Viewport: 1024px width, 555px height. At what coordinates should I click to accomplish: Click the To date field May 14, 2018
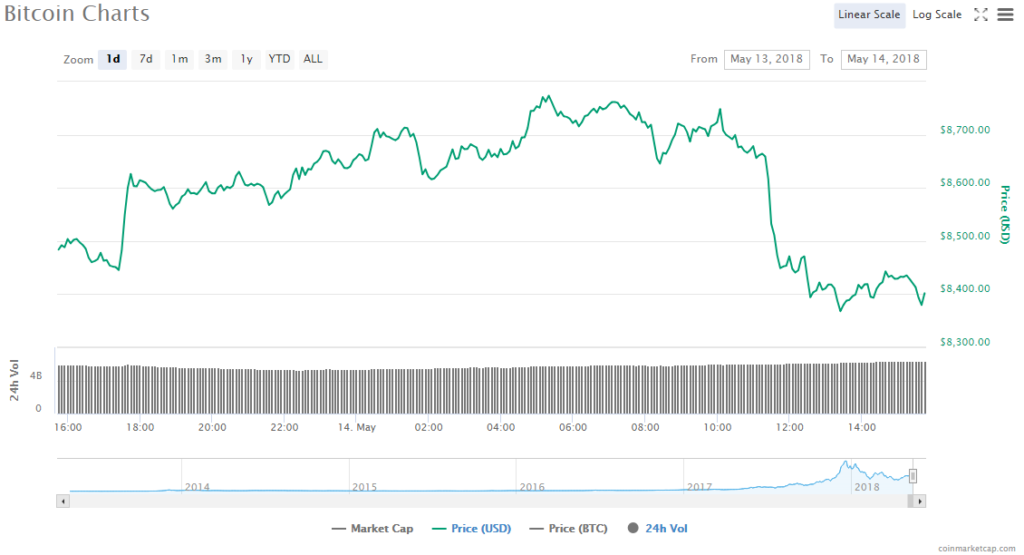(883, 59)
